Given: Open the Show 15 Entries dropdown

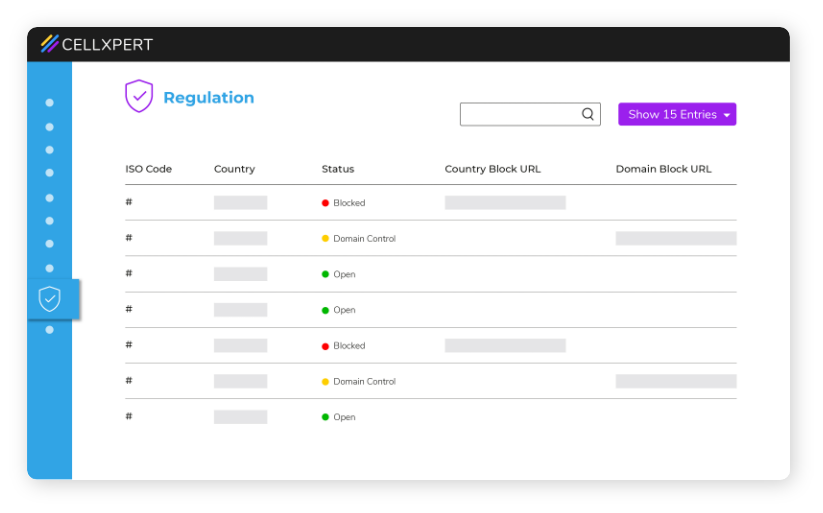Looking at the screenshot, I should [677, 114].
